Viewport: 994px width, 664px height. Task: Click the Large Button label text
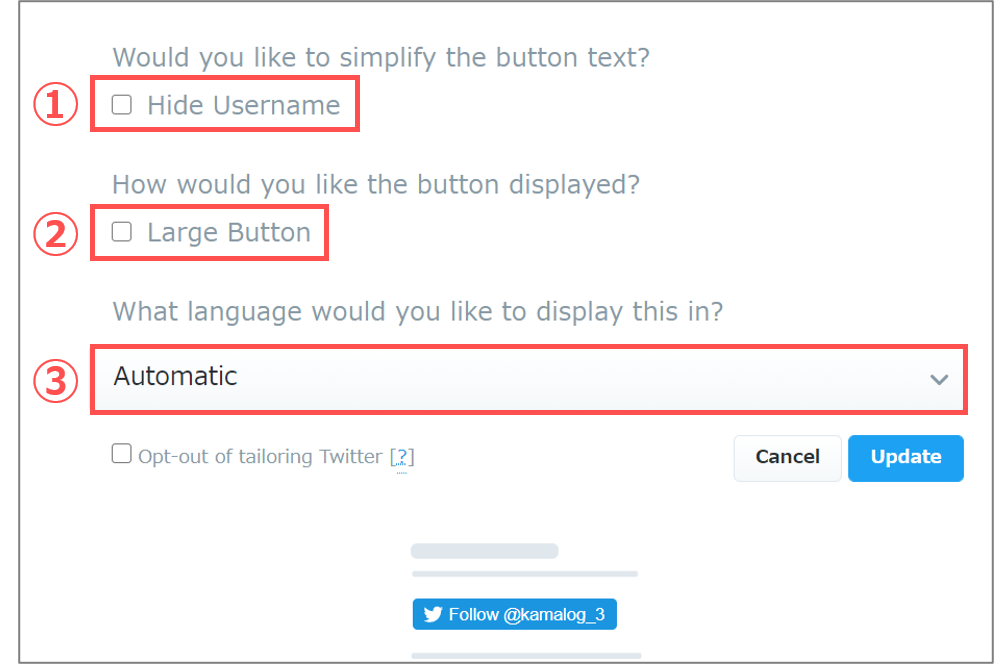coord(229,233)
